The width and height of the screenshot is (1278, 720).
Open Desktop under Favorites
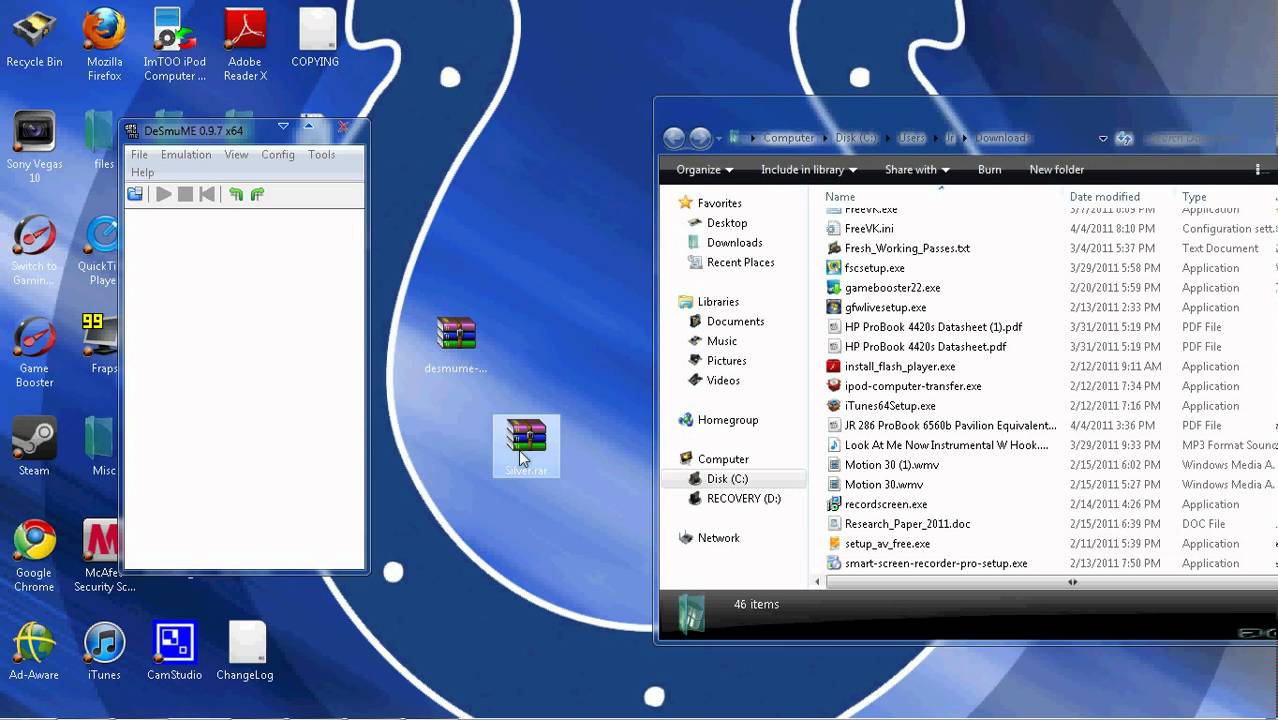tap(716, 223)
